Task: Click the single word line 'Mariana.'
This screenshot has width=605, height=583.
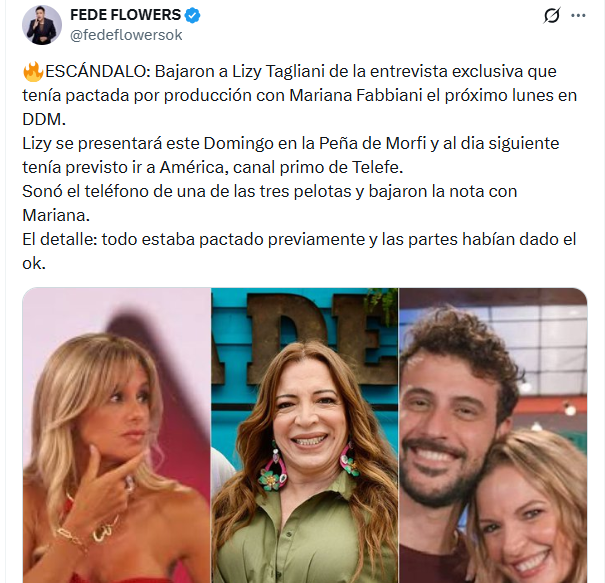Action: tap(56, 215)
